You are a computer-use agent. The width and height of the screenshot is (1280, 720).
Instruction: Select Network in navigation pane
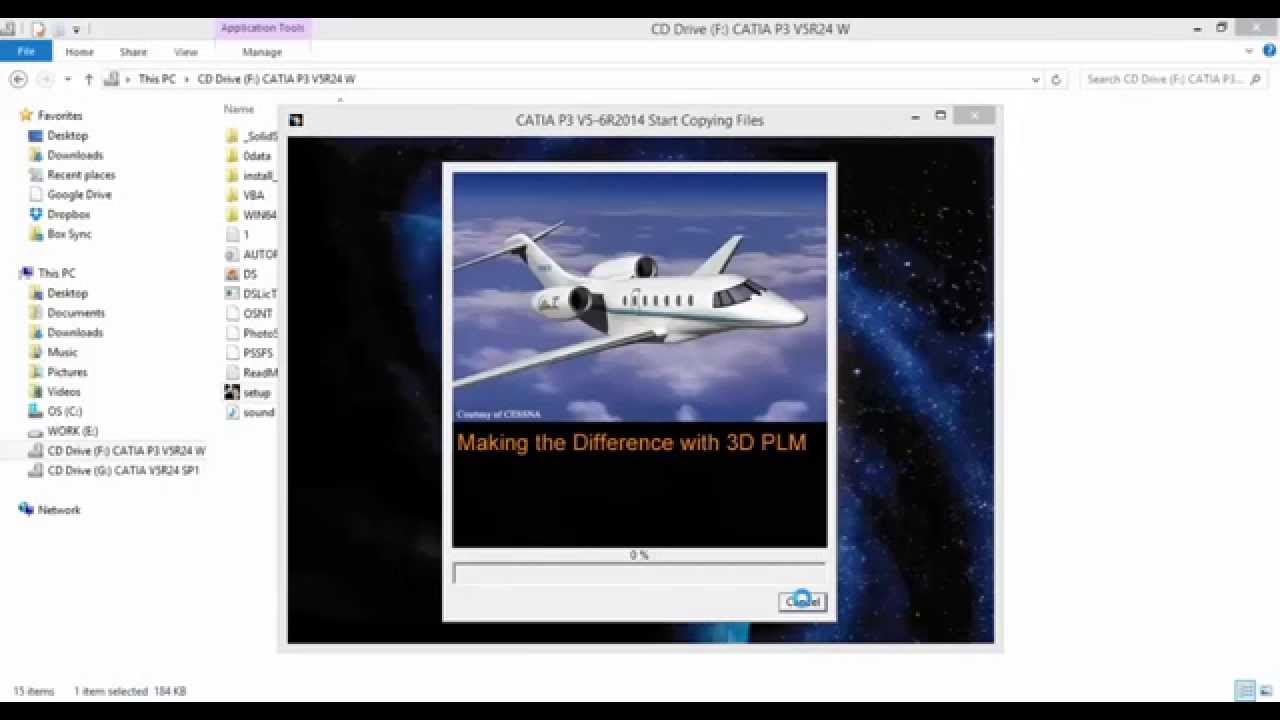(59, 510)
